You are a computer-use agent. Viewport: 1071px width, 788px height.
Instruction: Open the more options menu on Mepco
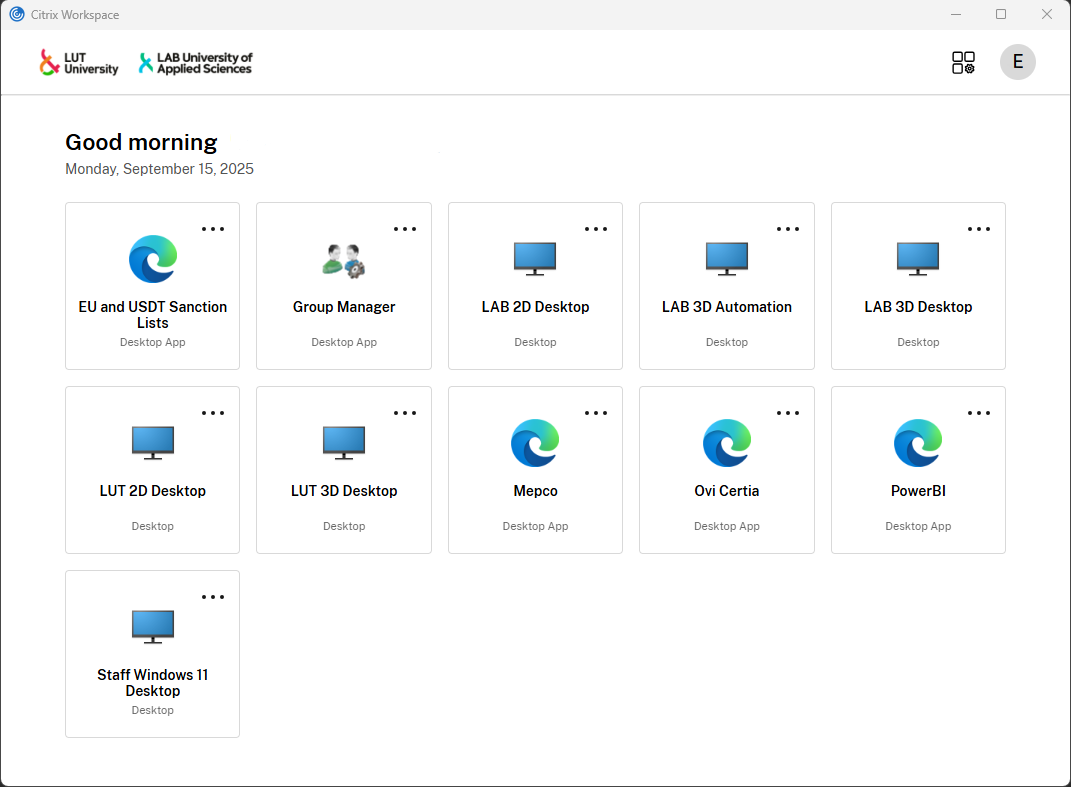pyautogui.click(x=596, y=412)
